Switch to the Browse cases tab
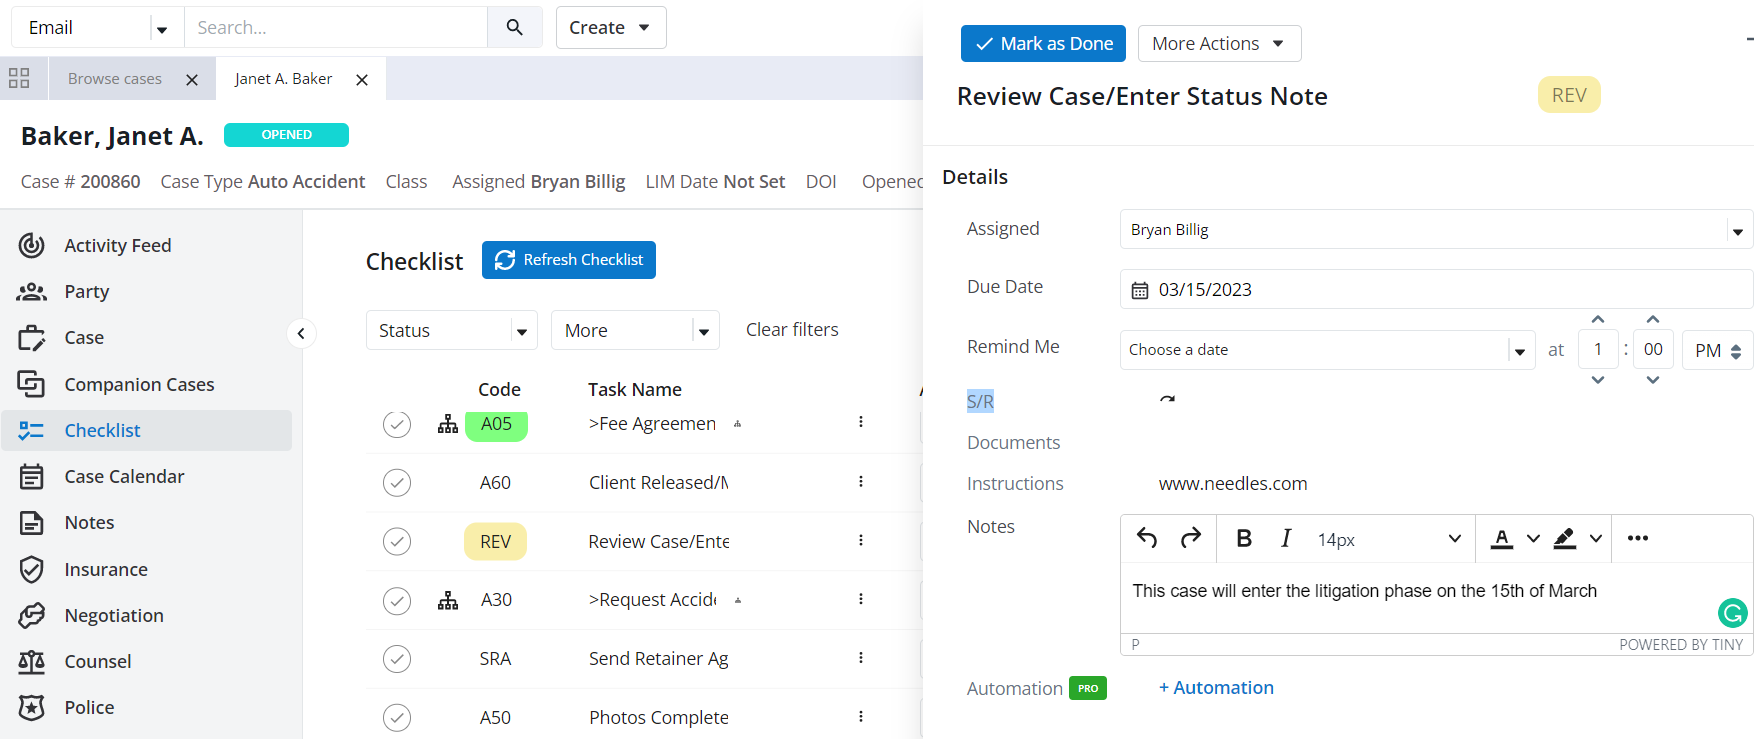1754x739 pixels. (115, 79)
